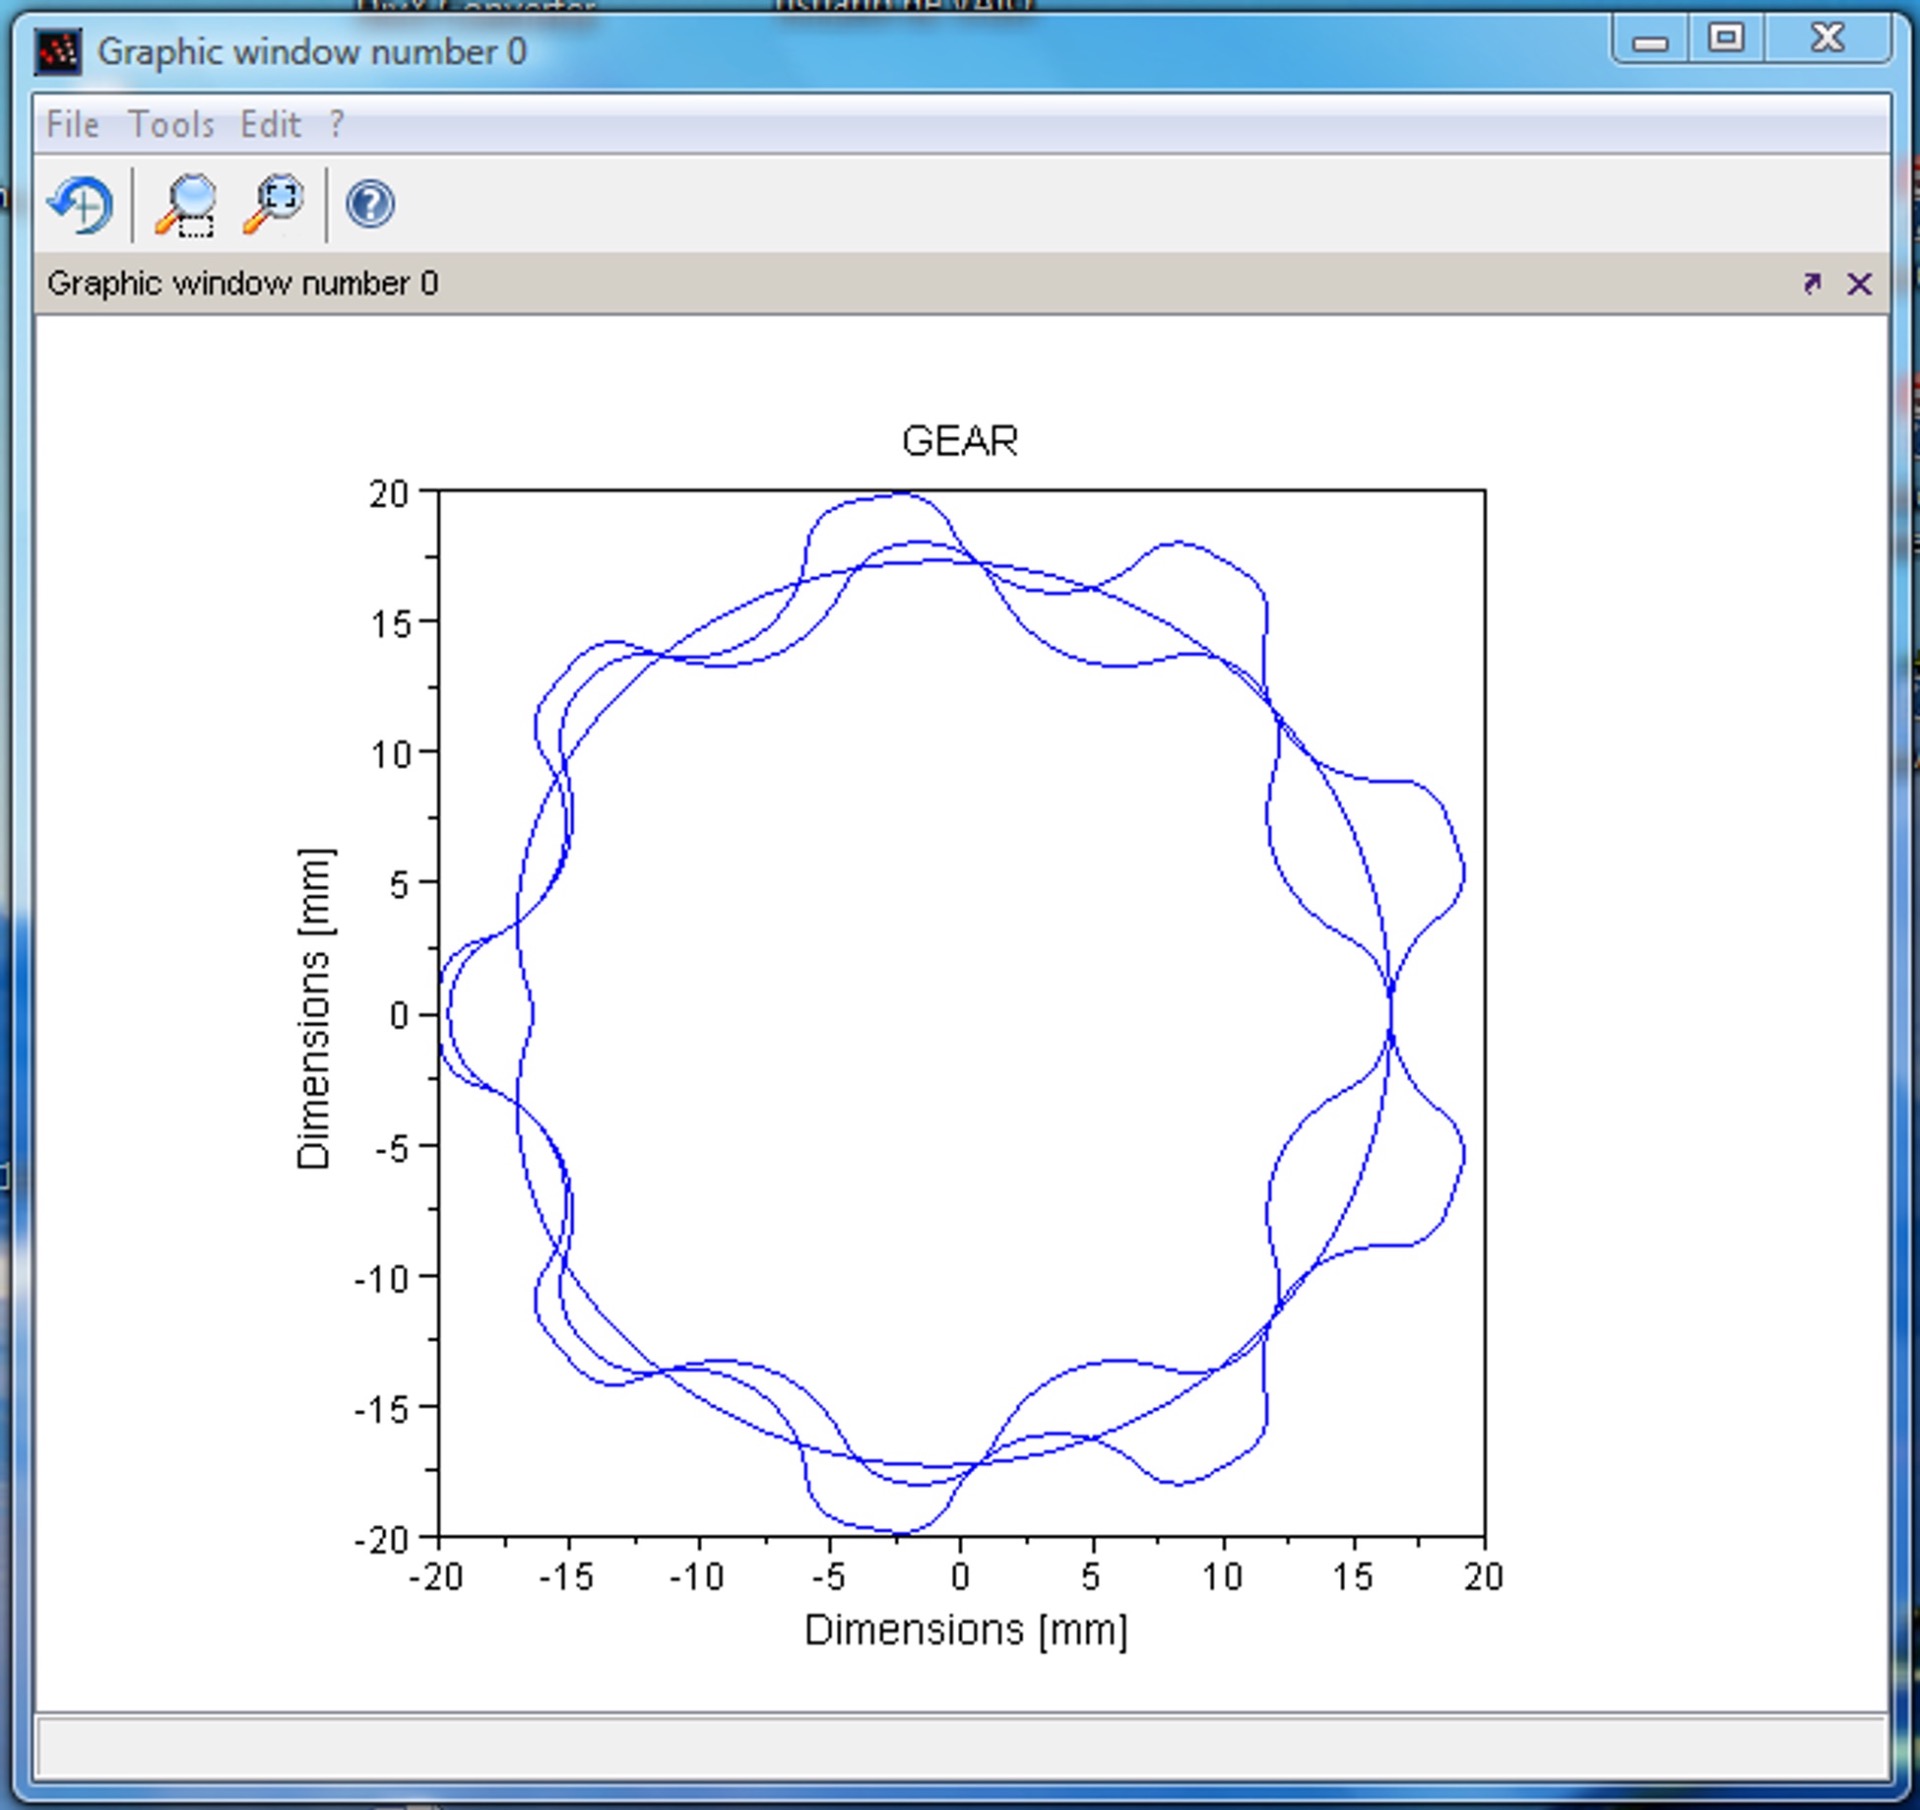
Task: Click the empty status bar at the bottom
Action: 960,1747
